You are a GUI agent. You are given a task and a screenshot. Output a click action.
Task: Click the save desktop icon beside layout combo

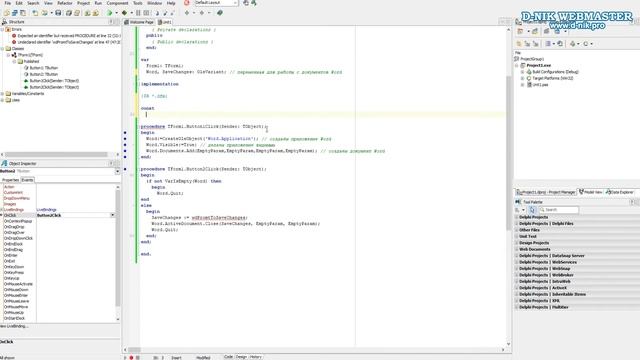pyautogui.click(x=246, y=3)
